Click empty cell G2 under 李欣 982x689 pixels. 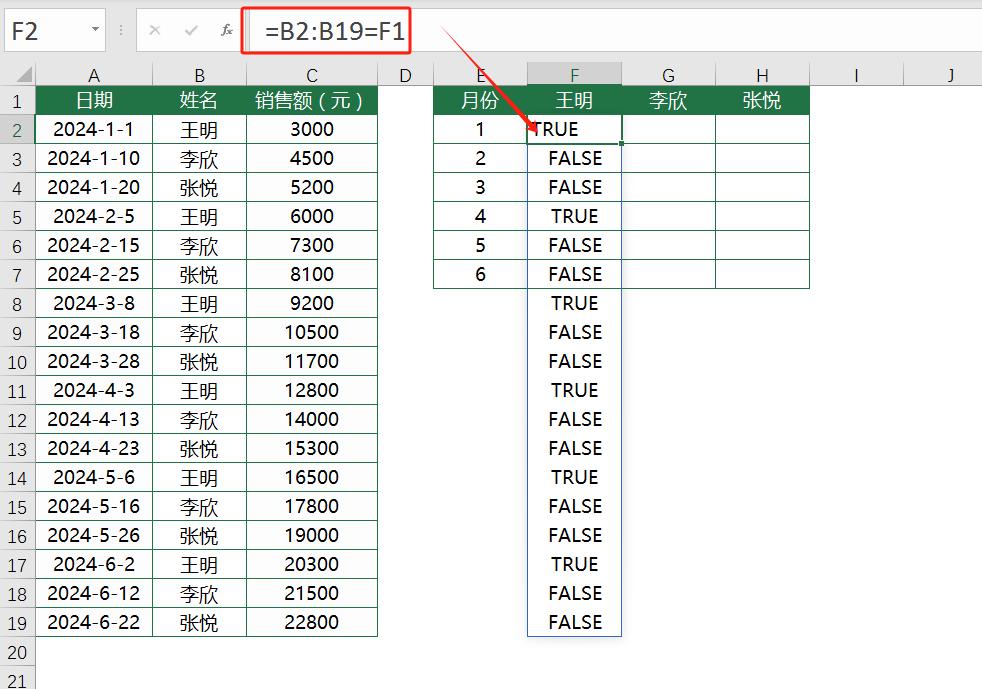pos(668,130)
